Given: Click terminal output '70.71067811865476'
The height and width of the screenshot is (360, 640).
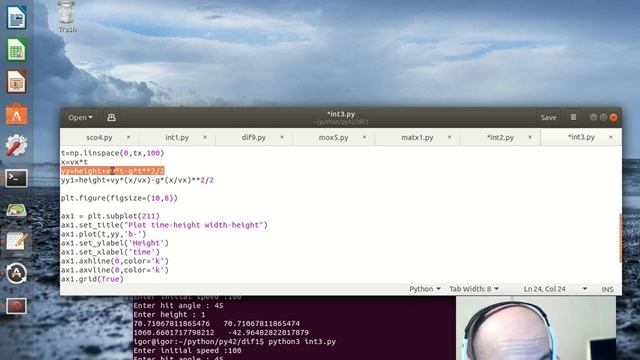Looking at the screenshot, I should point(171,324).
